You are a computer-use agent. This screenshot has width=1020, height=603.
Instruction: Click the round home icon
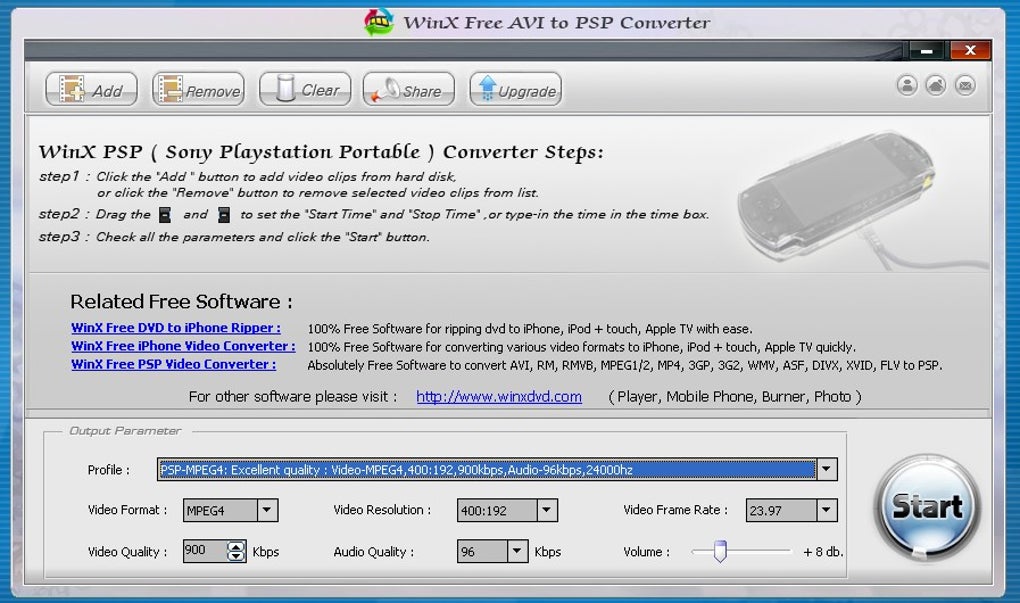tap(935, 85)
